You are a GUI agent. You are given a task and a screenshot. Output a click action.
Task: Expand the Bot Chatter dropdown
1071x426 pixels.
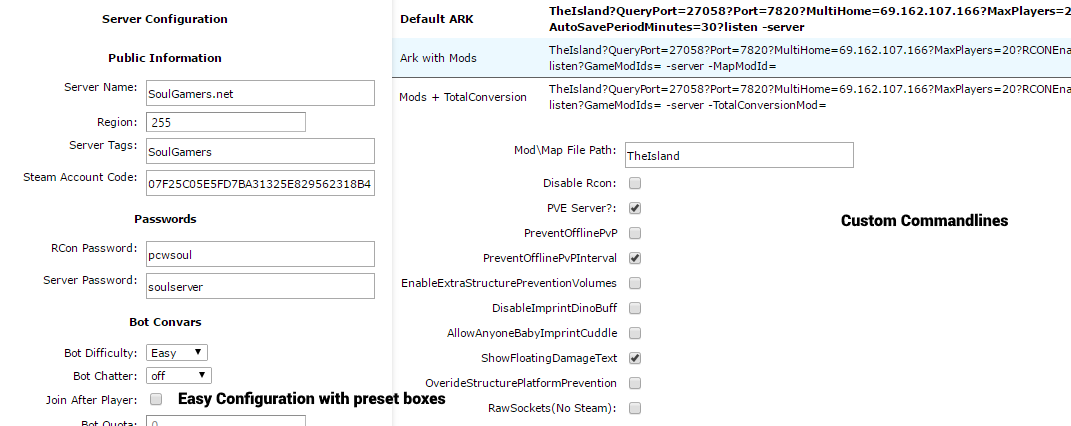[179, 376]
